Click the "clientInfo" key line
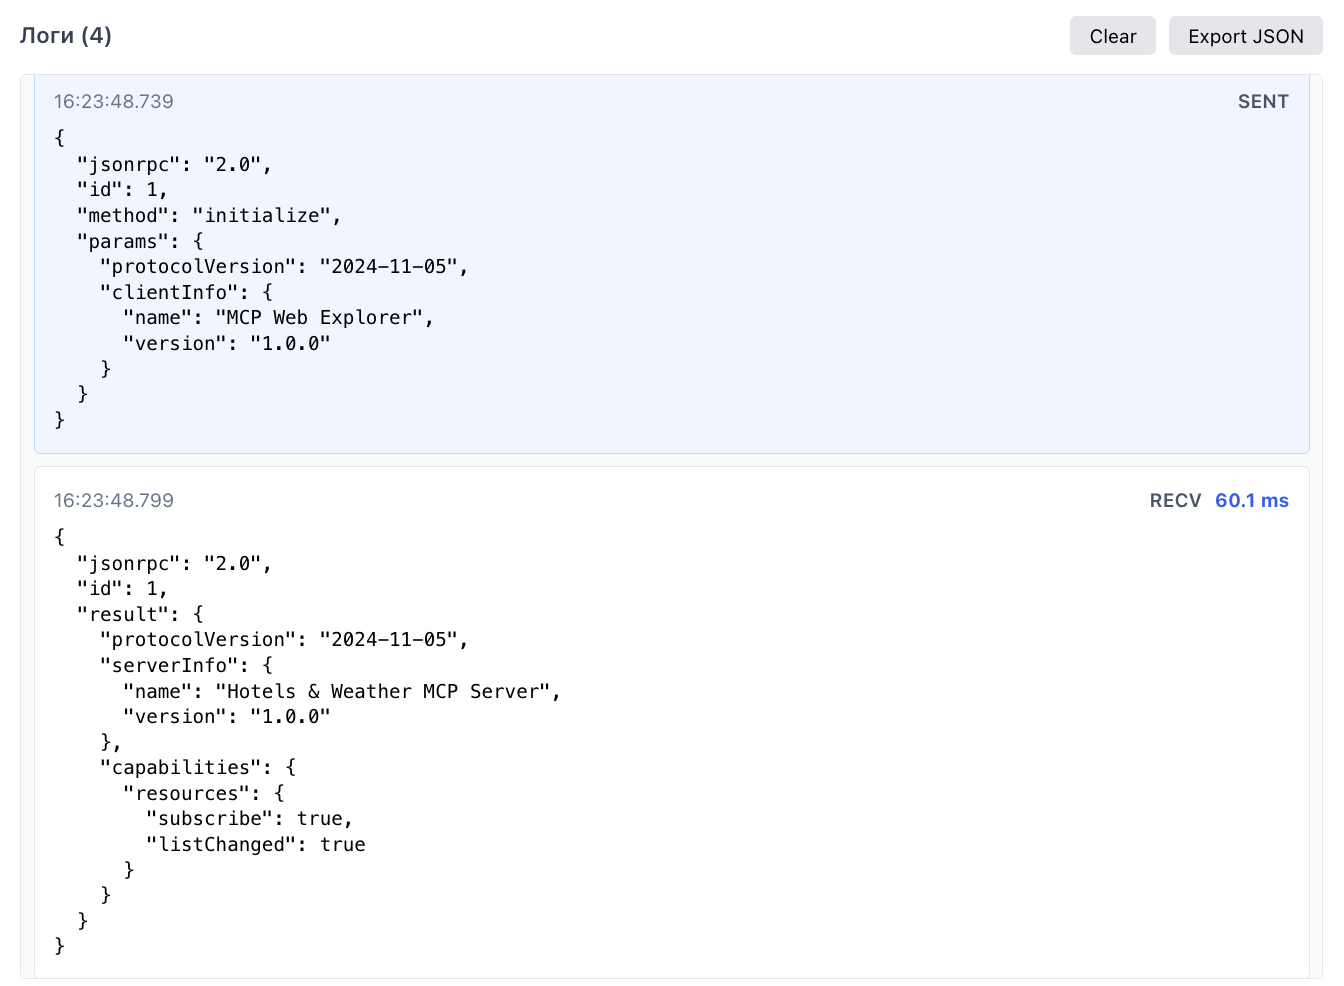 click(186, 292)
